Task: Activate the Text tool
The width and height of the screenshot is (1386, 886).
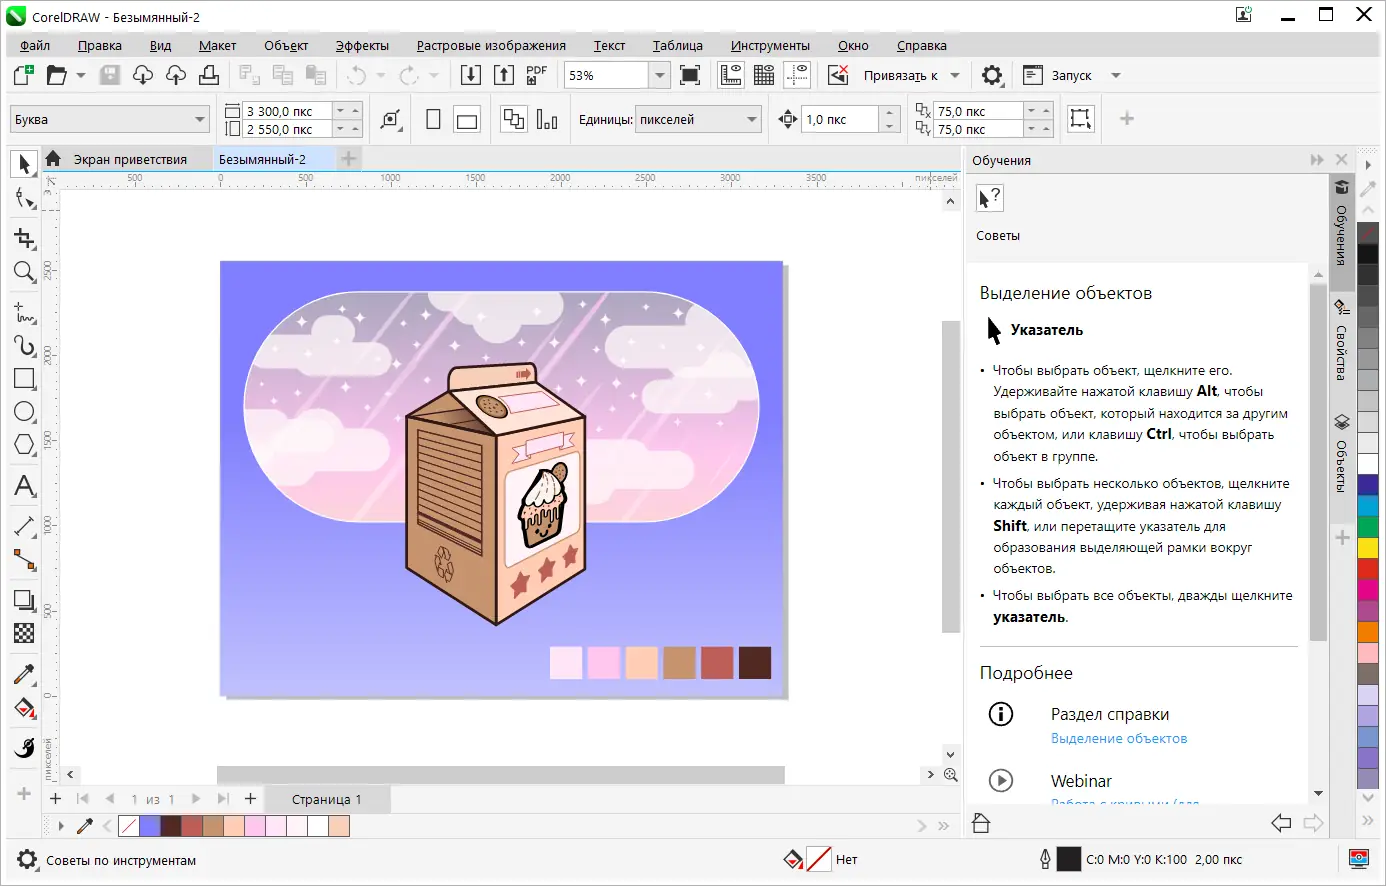Action: [x=24, y=486]
